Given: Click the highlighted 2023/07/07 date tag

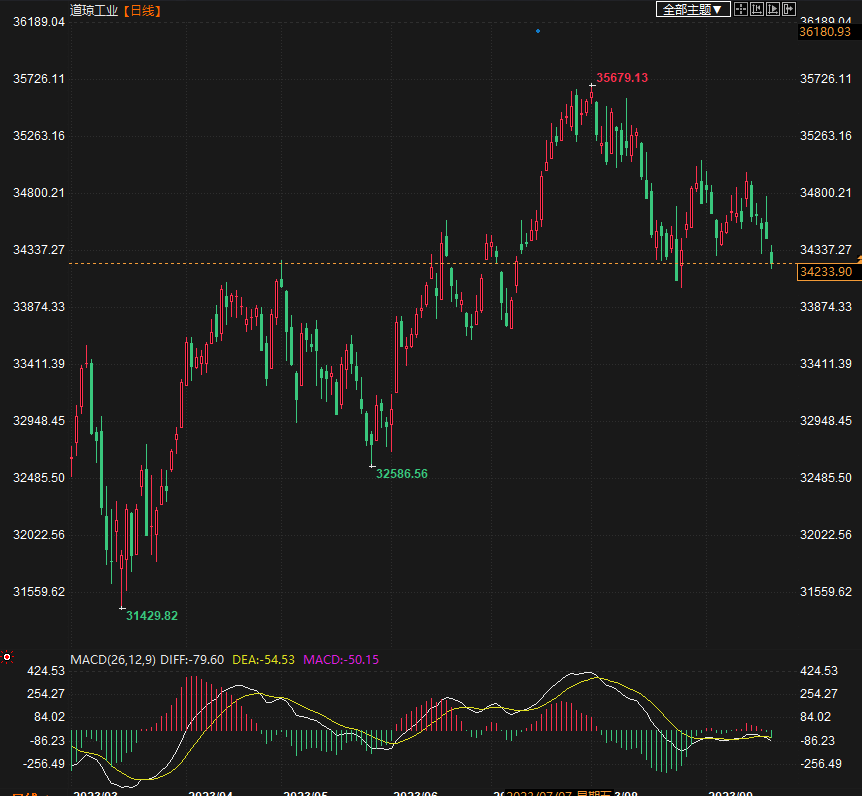Looking at the screenshot, I should click(558, 793).
